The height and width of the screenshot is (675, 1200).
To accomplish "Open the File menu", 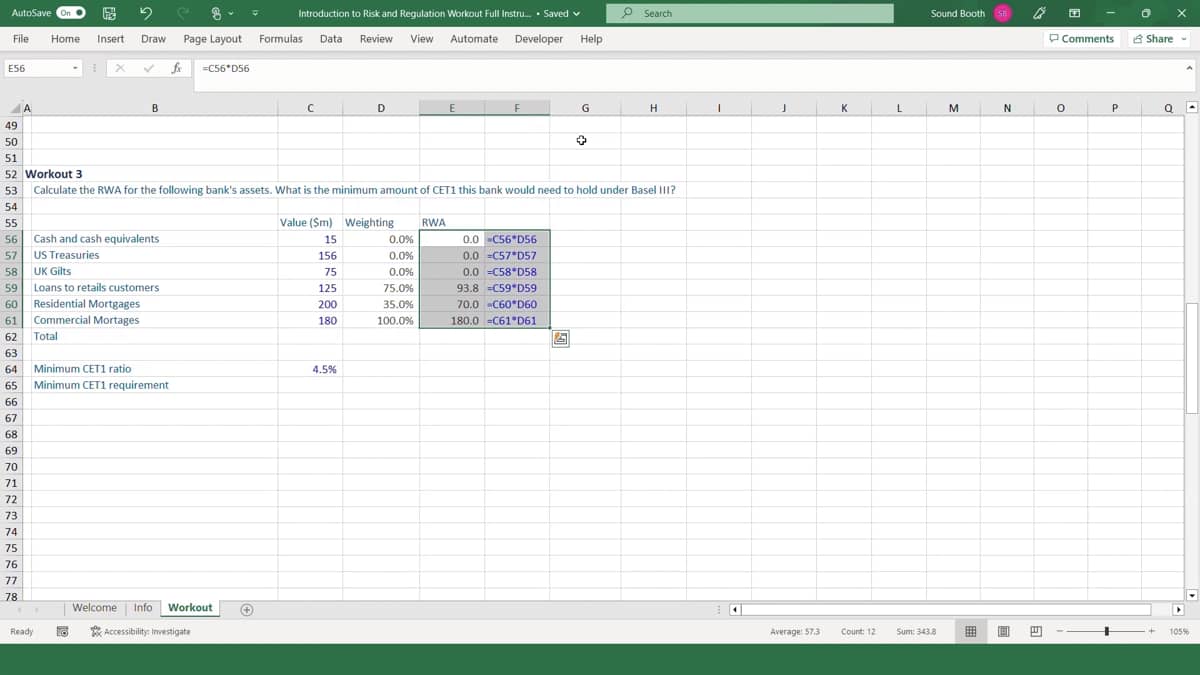I will 20,39.
